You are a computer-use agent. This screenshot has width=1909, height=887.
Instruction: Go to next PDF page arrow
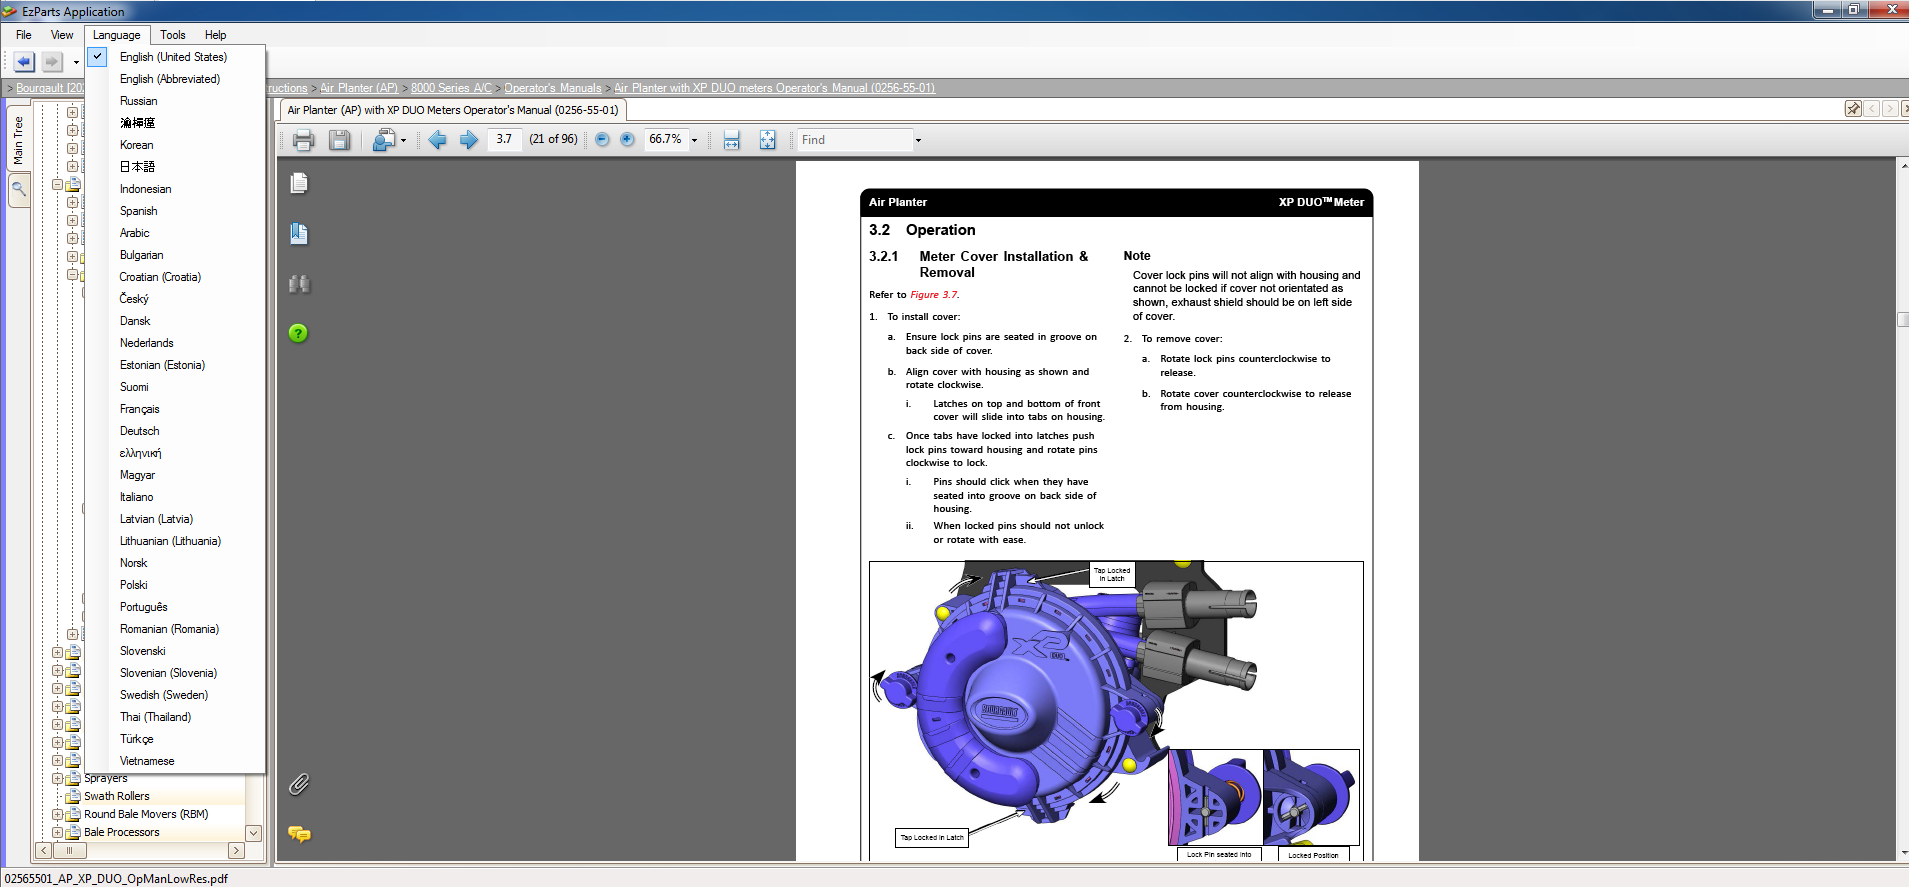pos(468,140)
